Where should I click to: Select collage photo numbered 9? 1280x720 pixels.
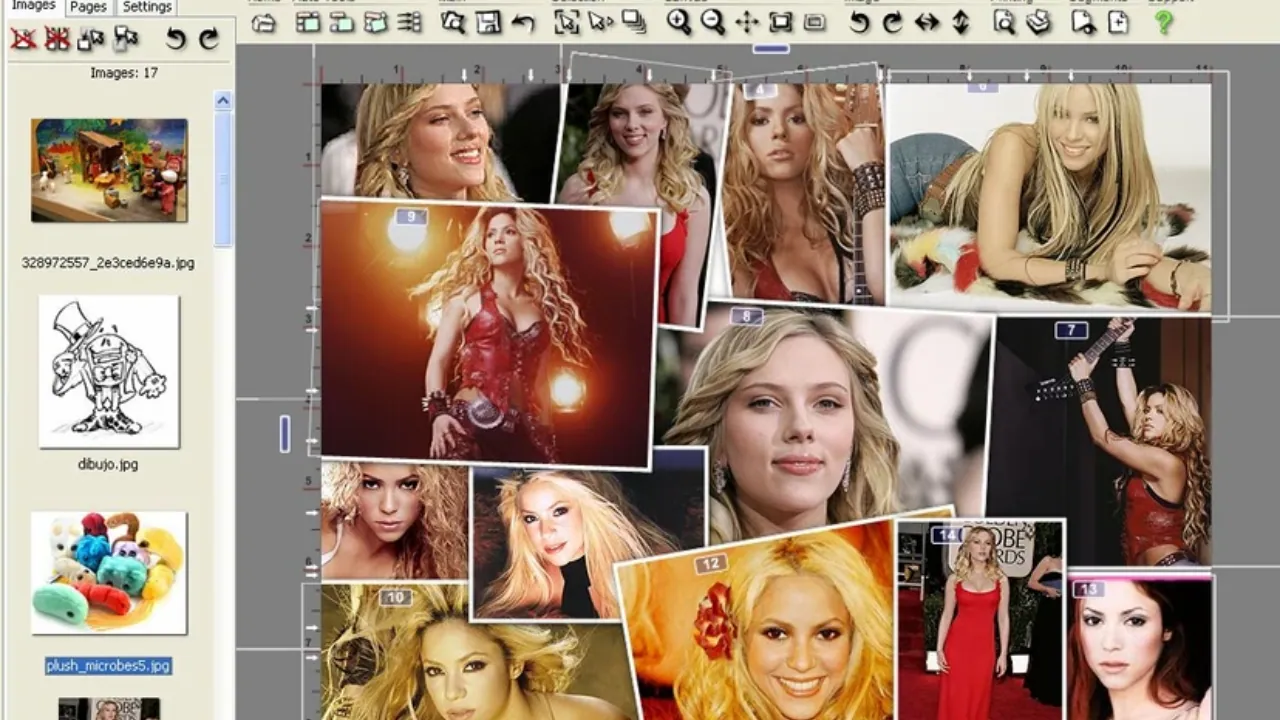click(486, 334)
